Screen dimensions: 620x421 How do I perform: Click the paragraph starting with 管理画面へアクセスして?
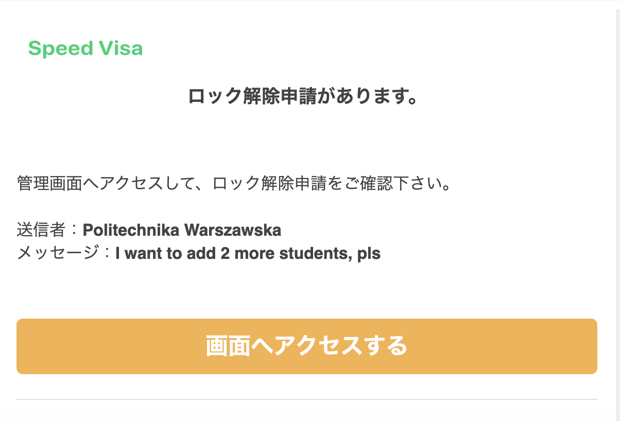pos(234,183)
